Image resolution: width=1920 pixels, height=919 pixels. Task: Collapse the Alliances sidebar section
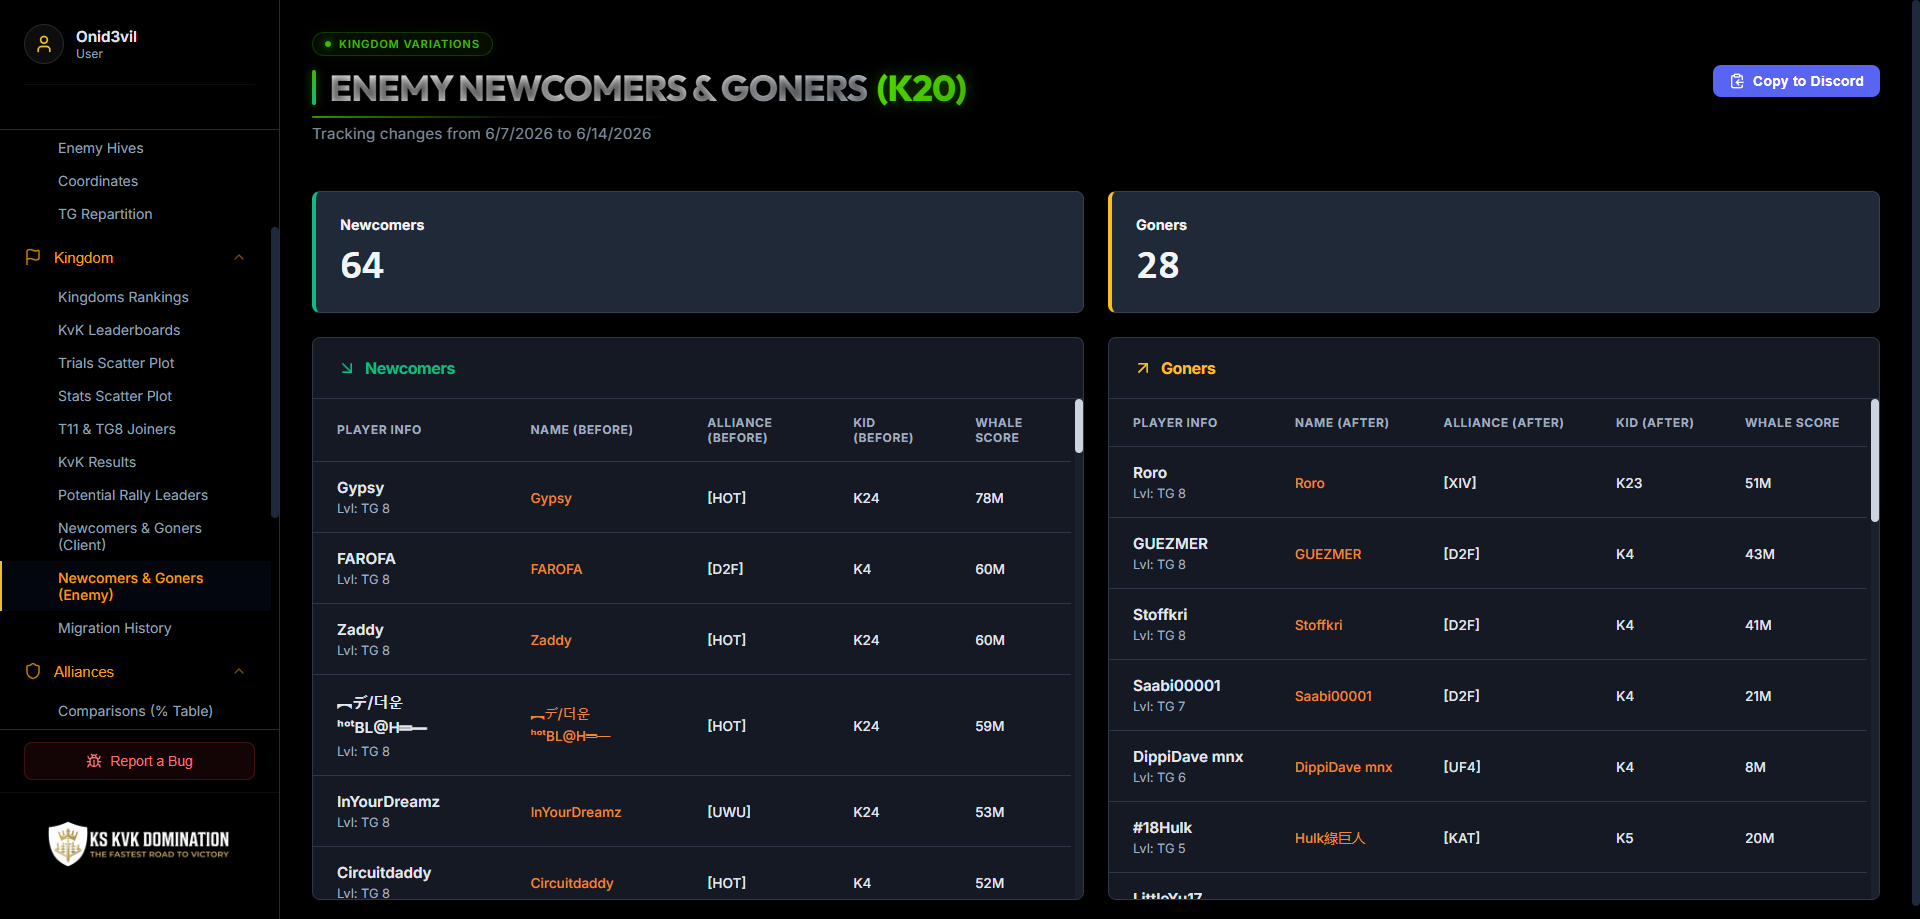(239, 671)
